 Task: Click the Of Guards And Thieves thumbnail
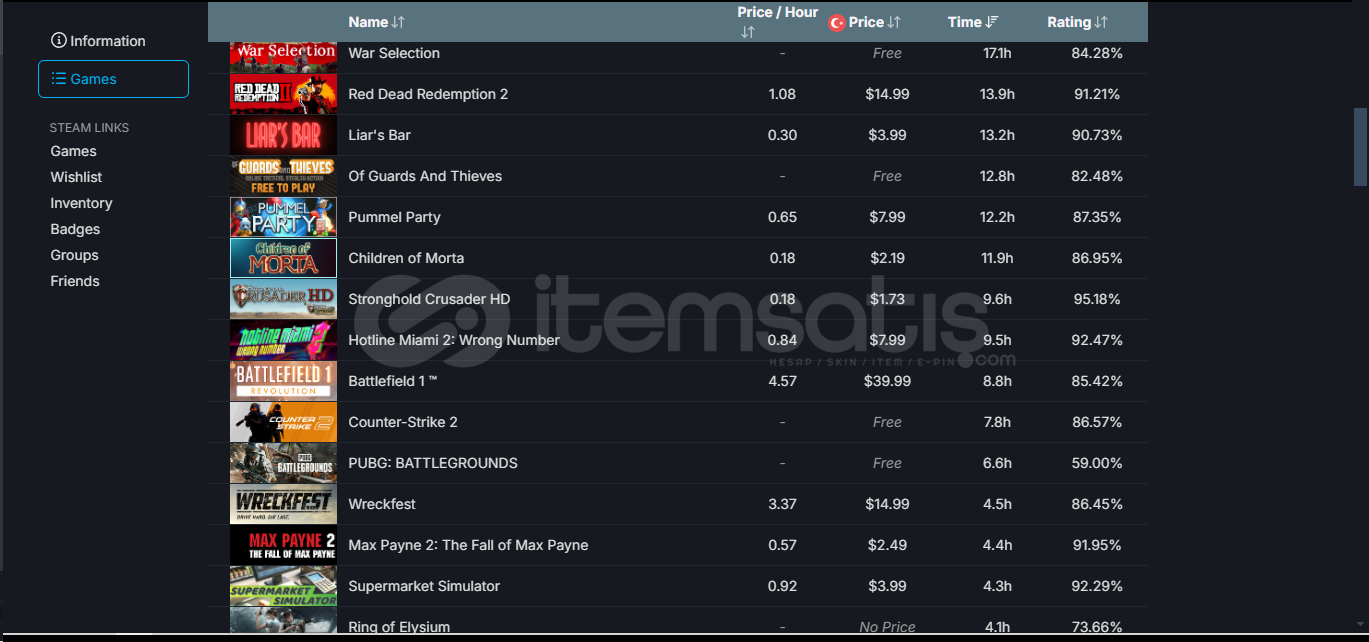(x=283, y=176)
